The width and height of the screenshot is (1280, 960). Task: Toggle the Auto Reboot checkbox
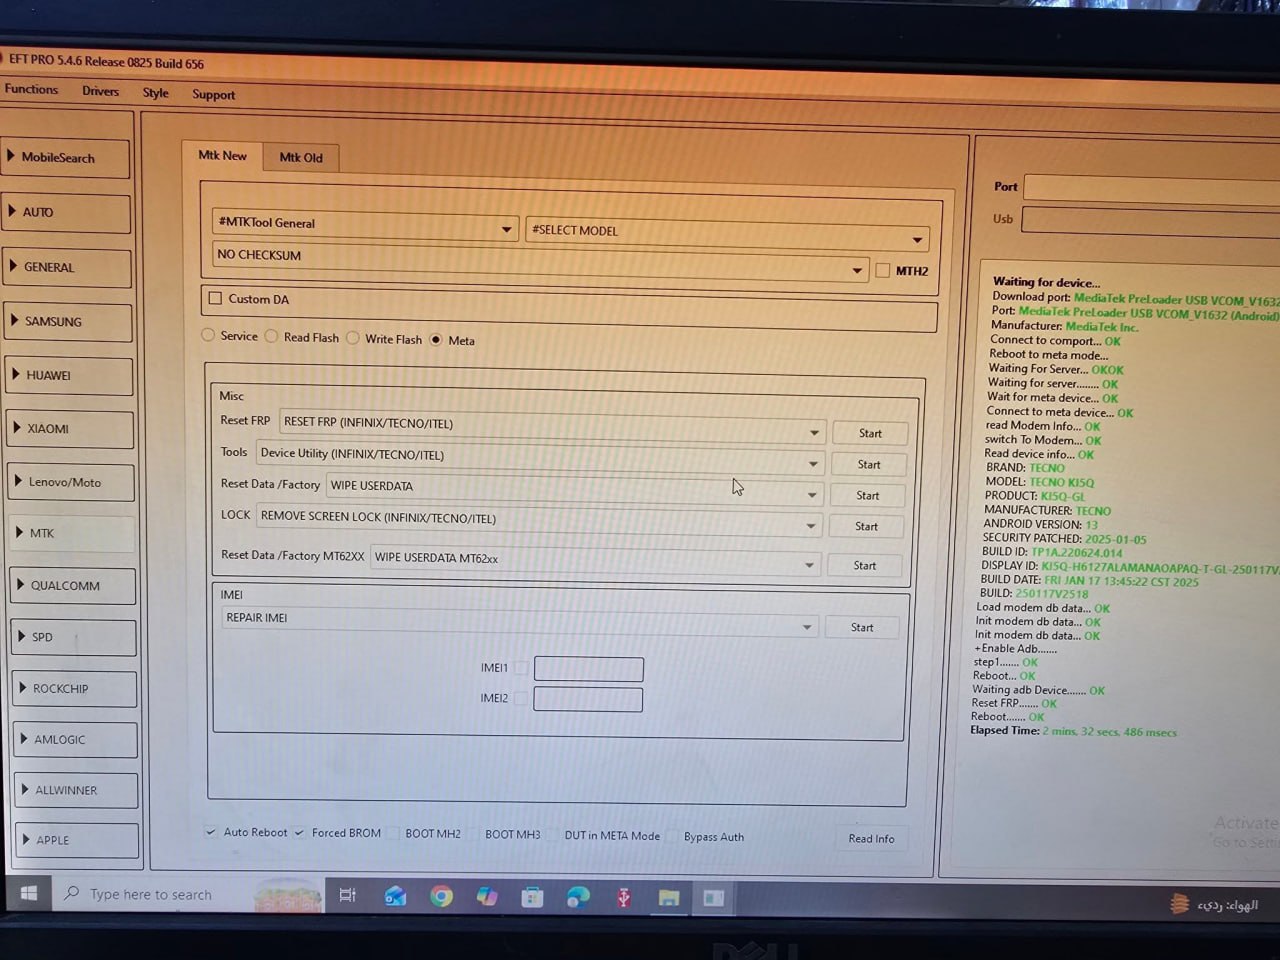tap(211, 832)
